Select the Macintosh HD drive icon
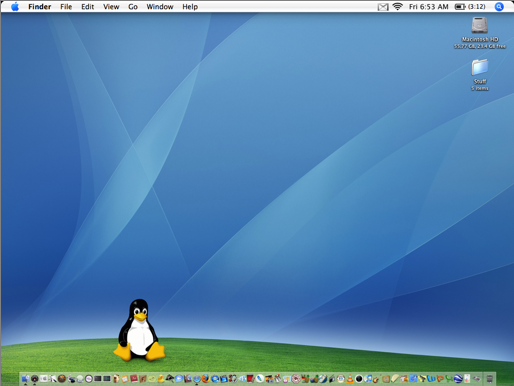The height and width of the screenshot is (386, 514). [480, 26]
